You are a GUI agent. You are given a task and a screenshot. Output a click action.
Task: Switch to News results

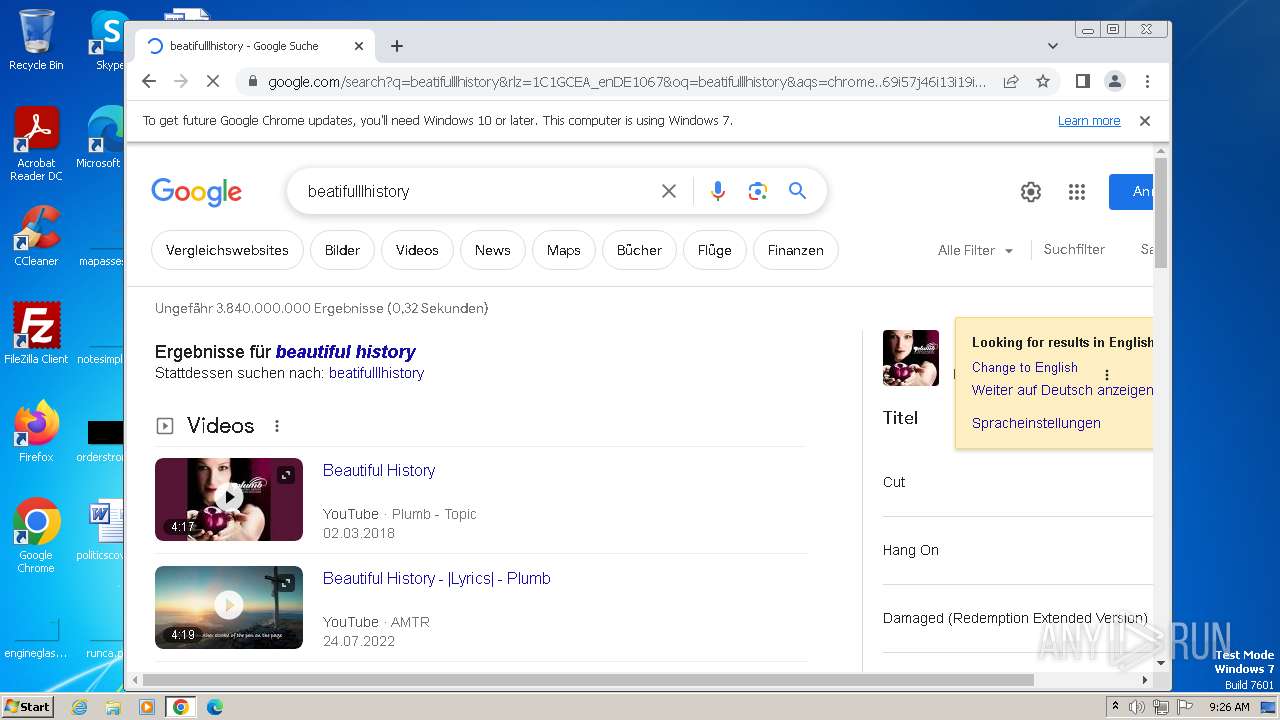[x=492, y=250]
